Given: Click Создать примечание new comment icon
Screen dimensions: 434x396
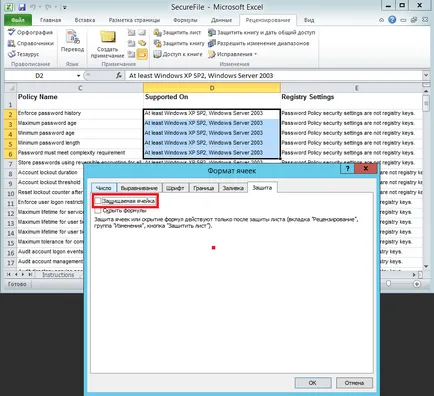Looking at the screenshot, I should 107,37.
